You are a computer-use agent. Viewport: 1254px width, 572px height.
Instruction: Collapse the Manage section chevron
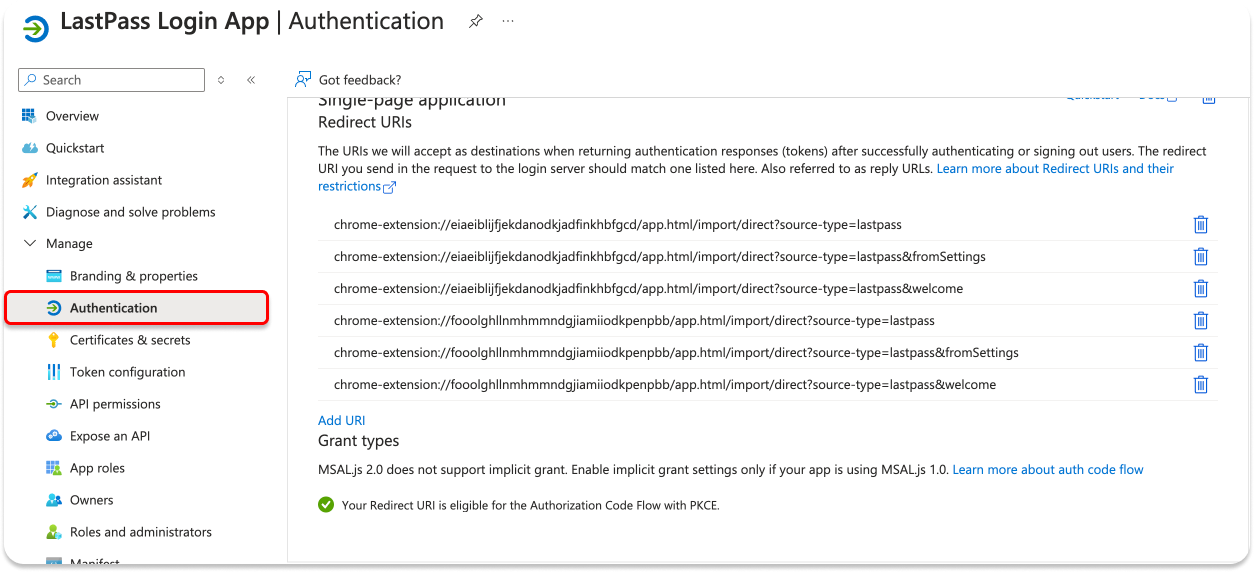click(29, 244)
